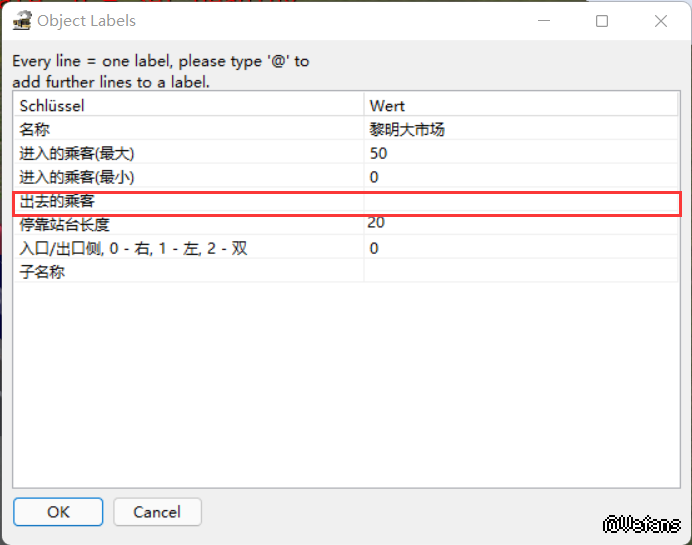This screenshot has height=545, width=692.
Task: Click the Cancel button
Action: pyautogui.click(x=157, y=512)
